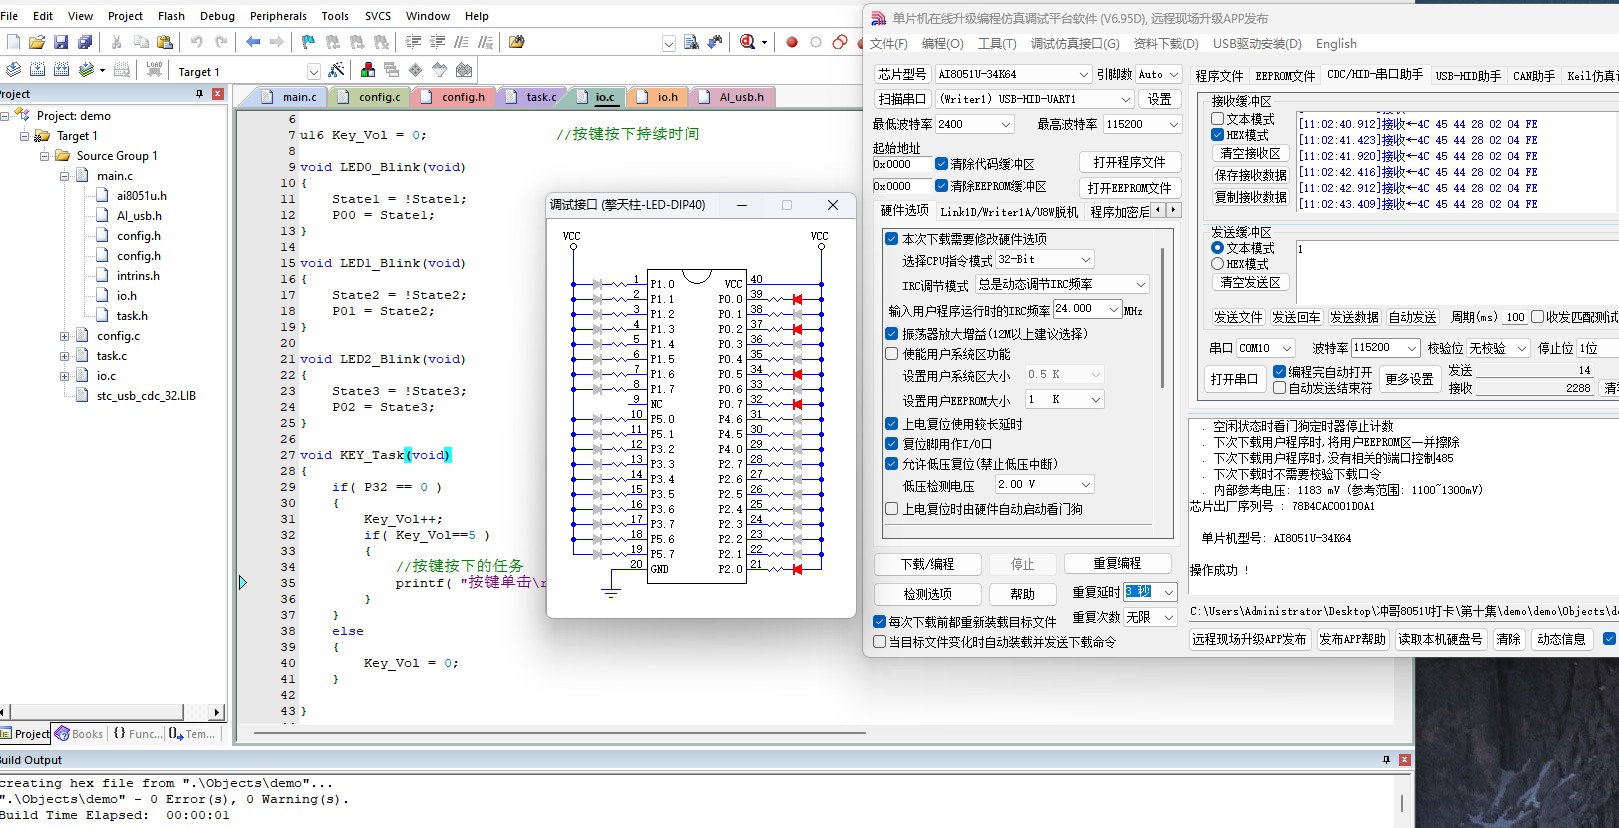Open the Flash menu in Keil
Viewport: 1619px width, 828px height.
(x=171, y=16)
